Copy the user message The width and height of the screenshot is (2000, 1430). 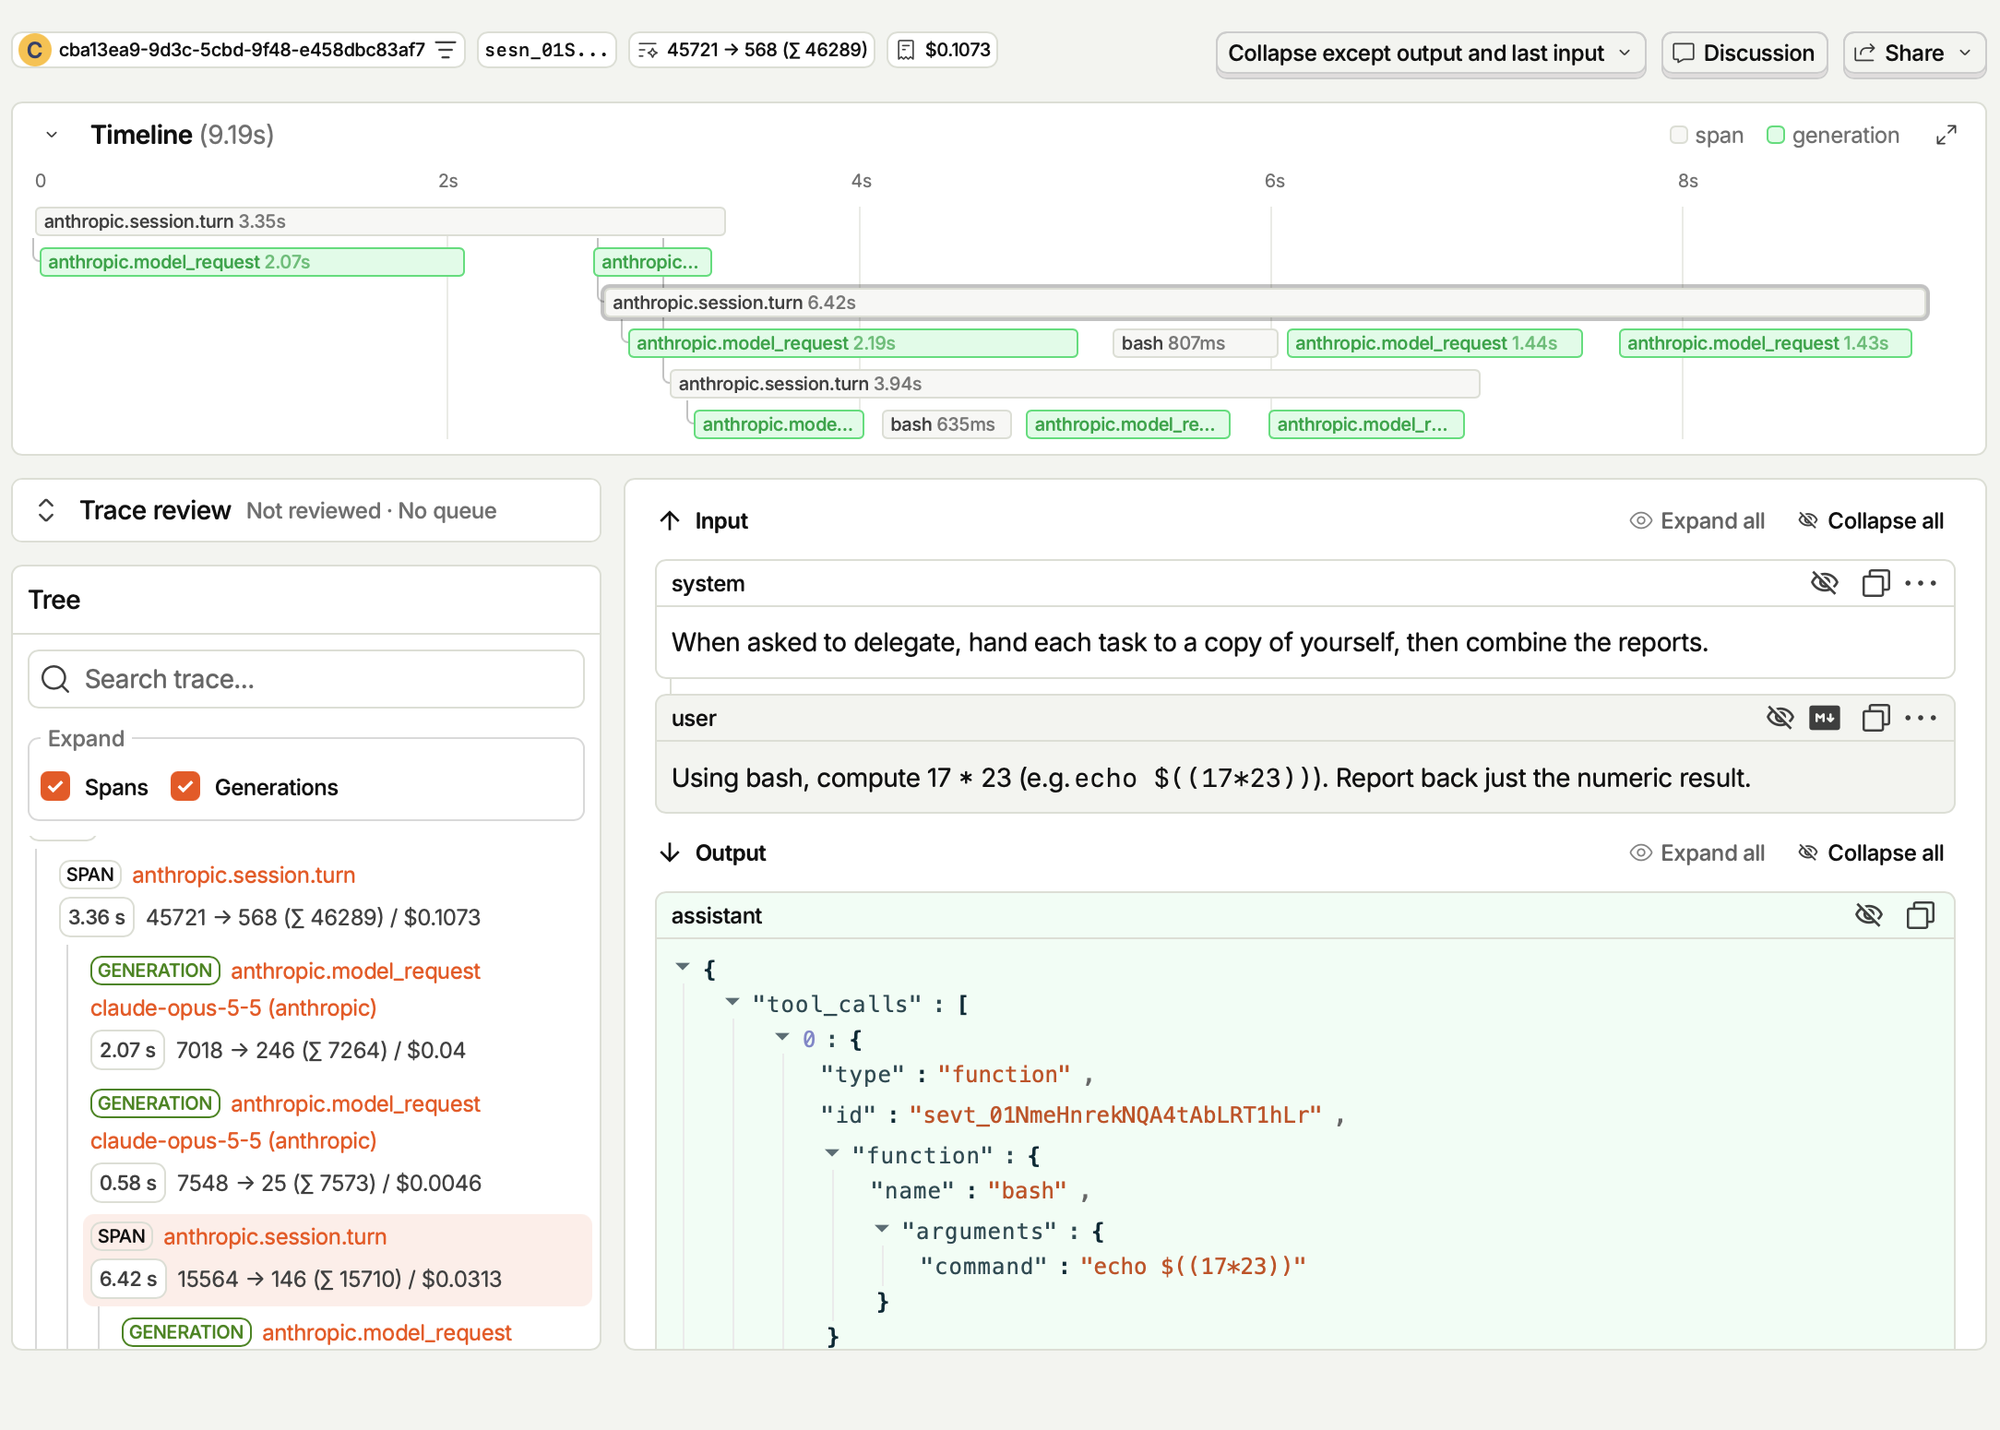pyautogui.click(x=1876, y=718)
